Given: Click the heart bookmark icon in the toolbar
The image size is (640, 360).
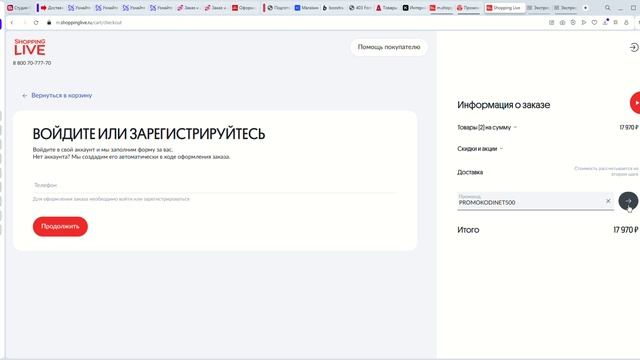Looking at the screenshot, I should click(594, 22).
